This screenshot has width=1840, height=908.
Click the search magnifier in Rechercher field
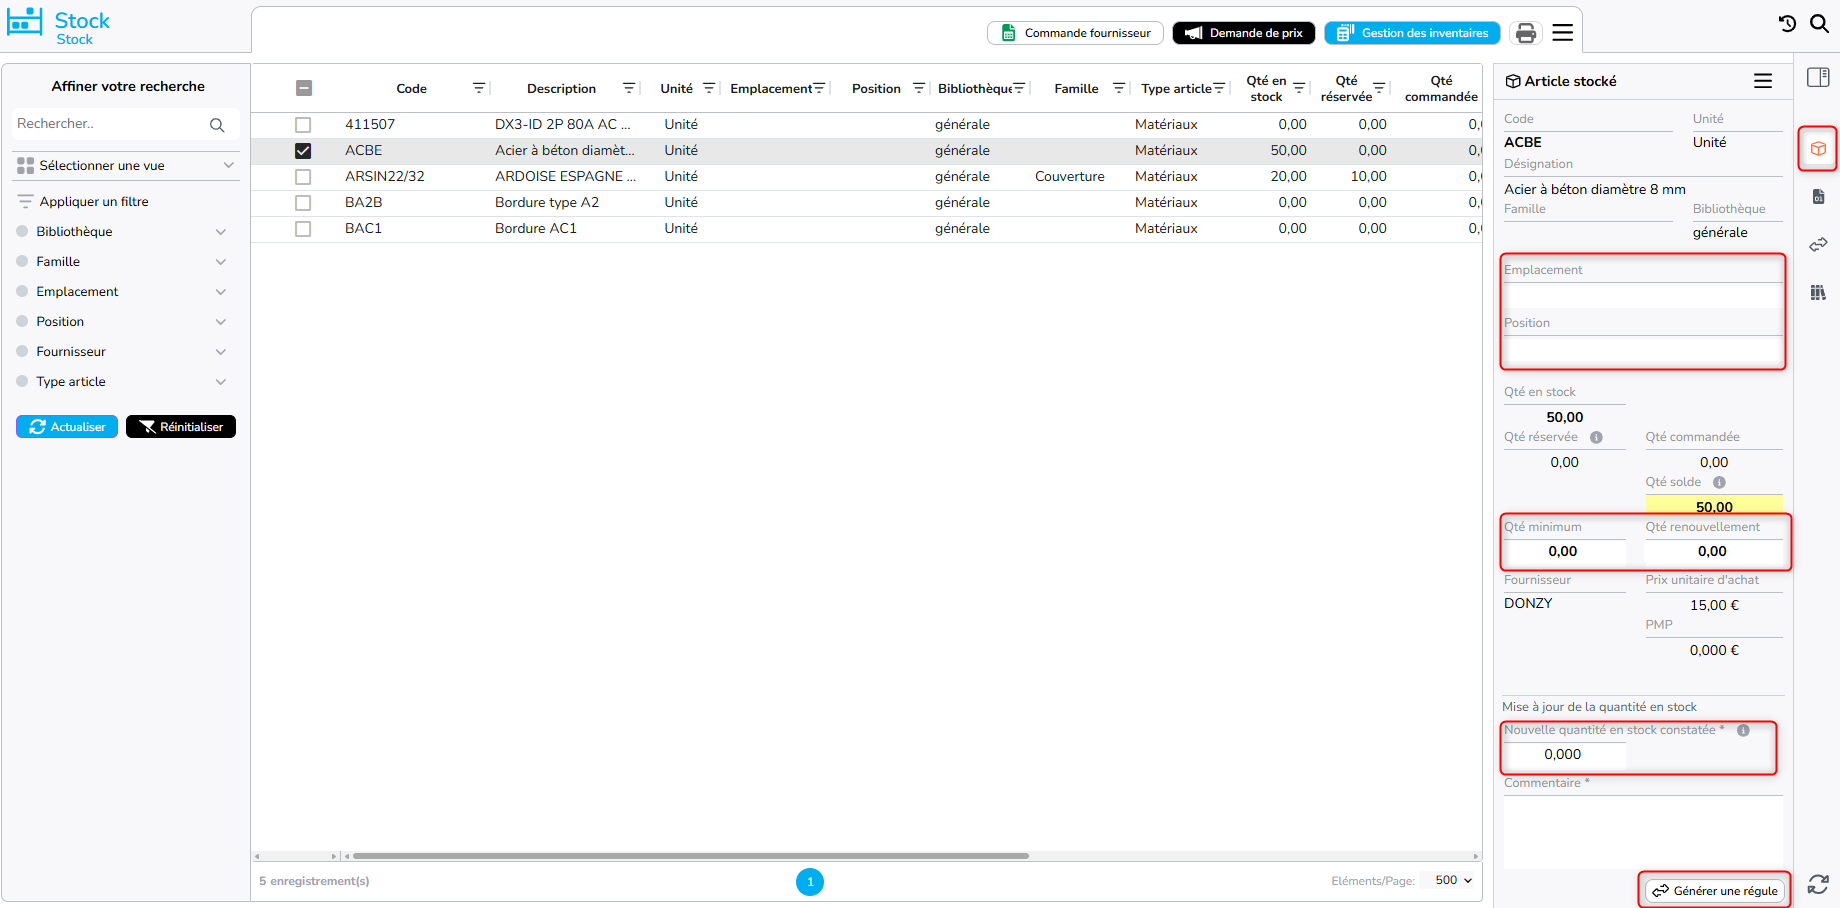217,125
